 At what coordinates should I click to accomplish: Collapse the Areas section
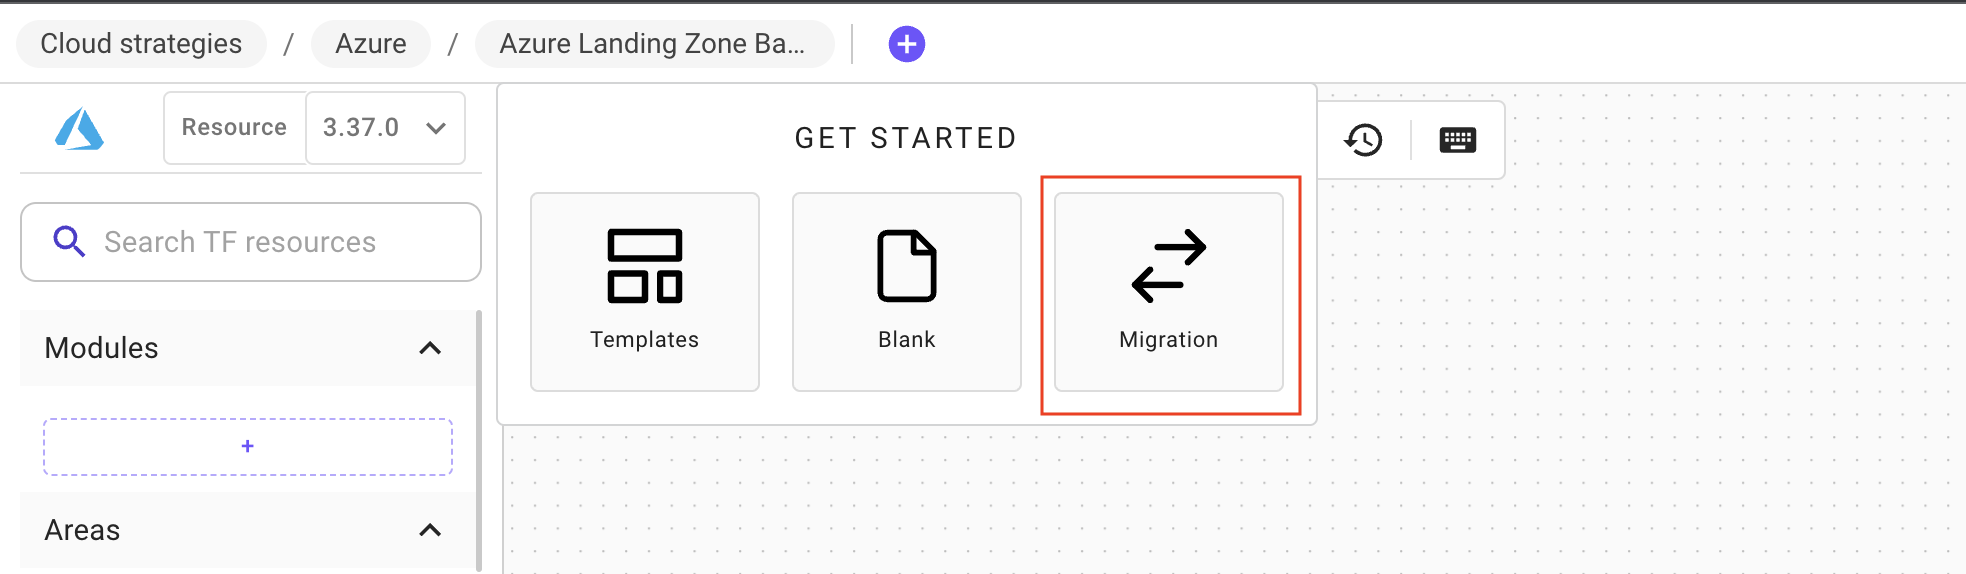(430, 530)
